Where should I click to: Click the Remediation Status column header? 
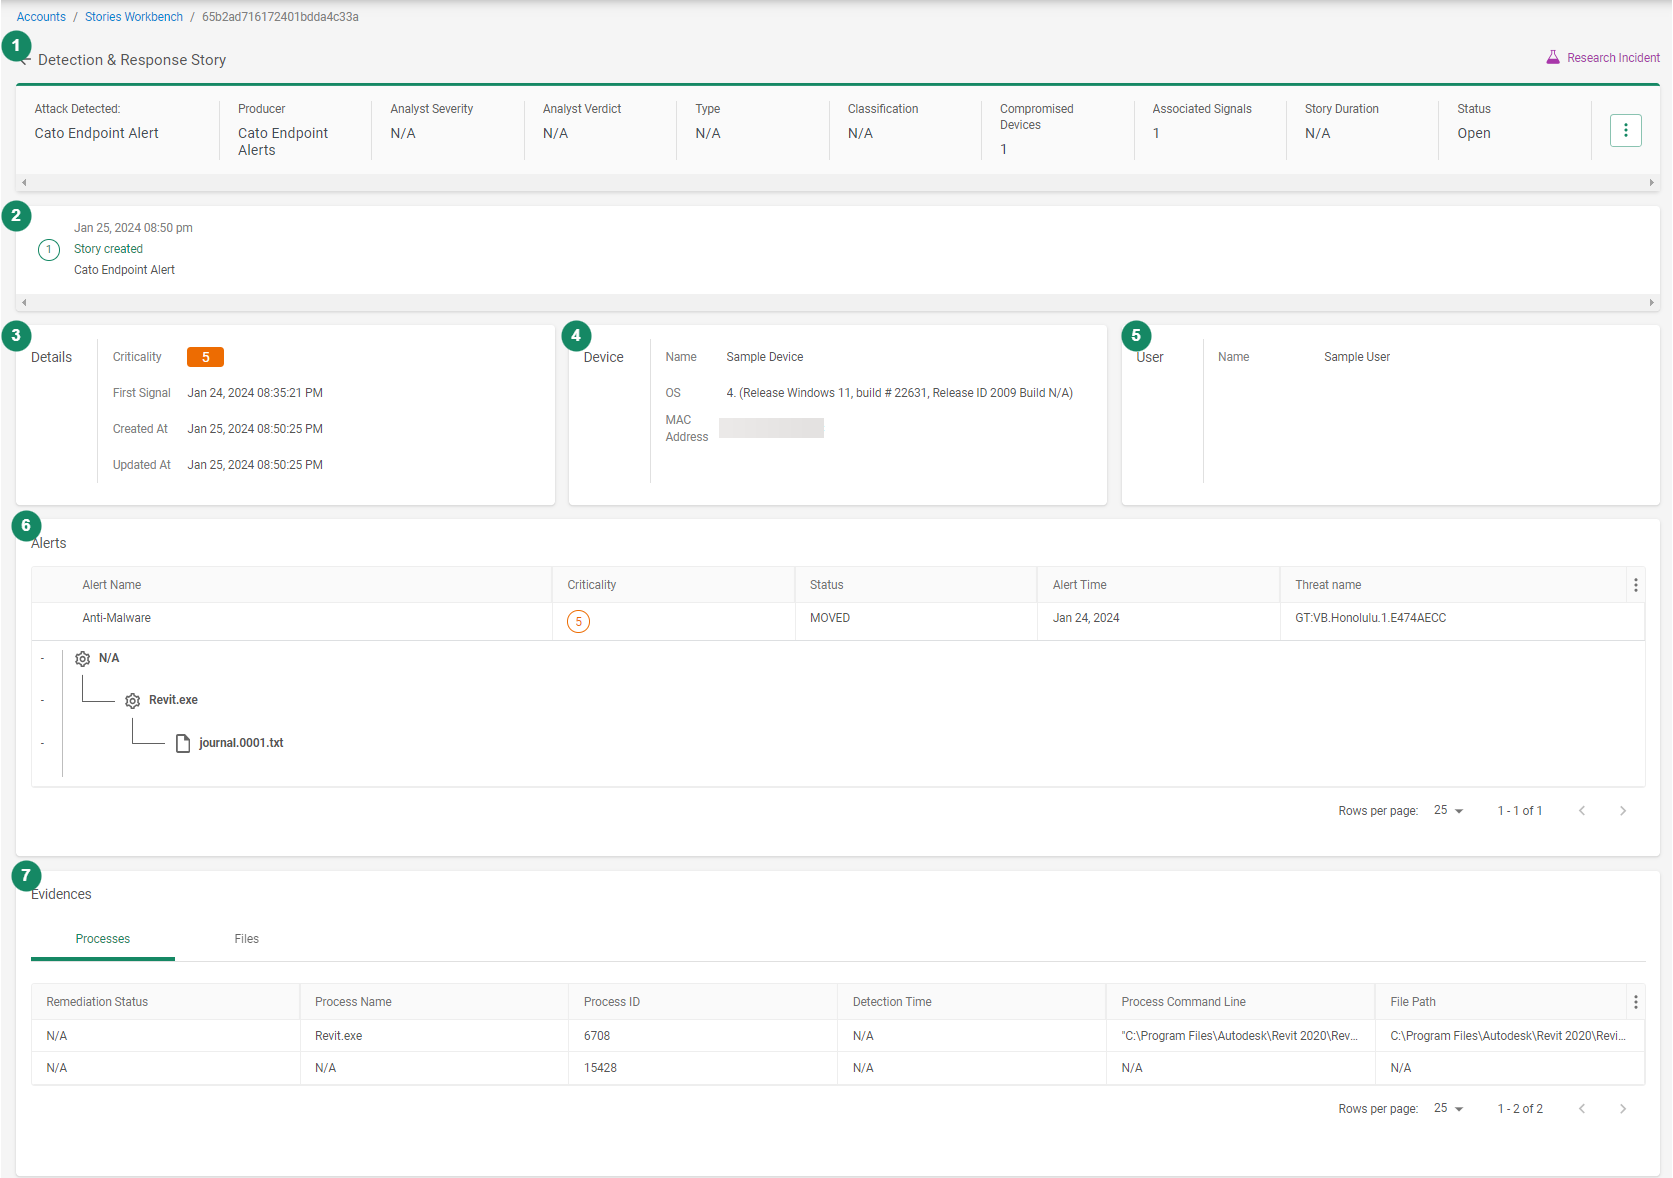coord(97,1002)
